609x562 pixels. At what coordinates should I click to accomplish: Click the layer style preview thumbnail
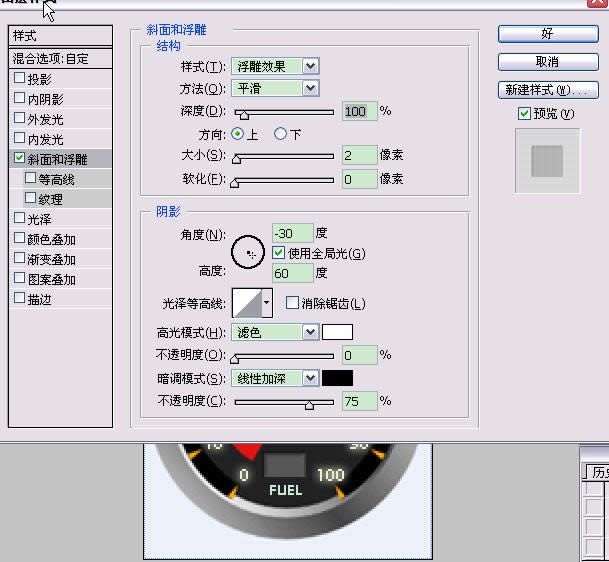pos(547,159)
